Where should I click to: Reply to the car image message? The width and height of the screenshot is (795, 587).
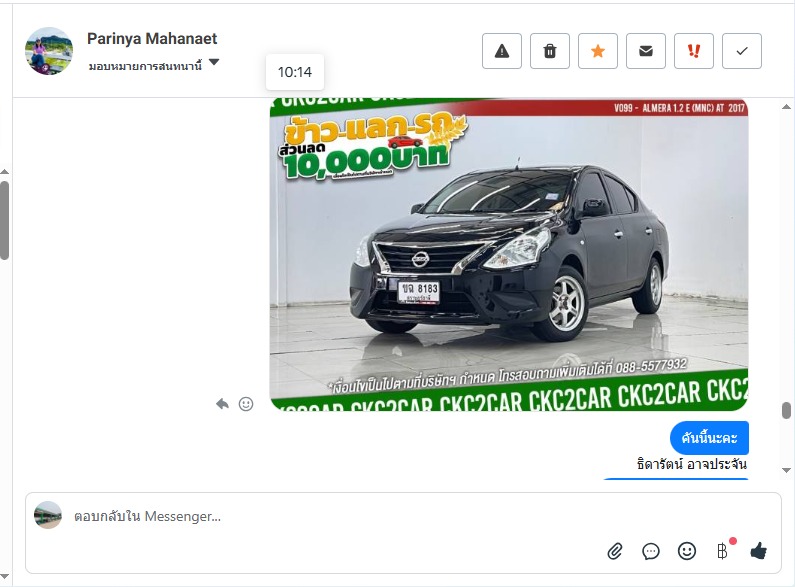[222, 404]
